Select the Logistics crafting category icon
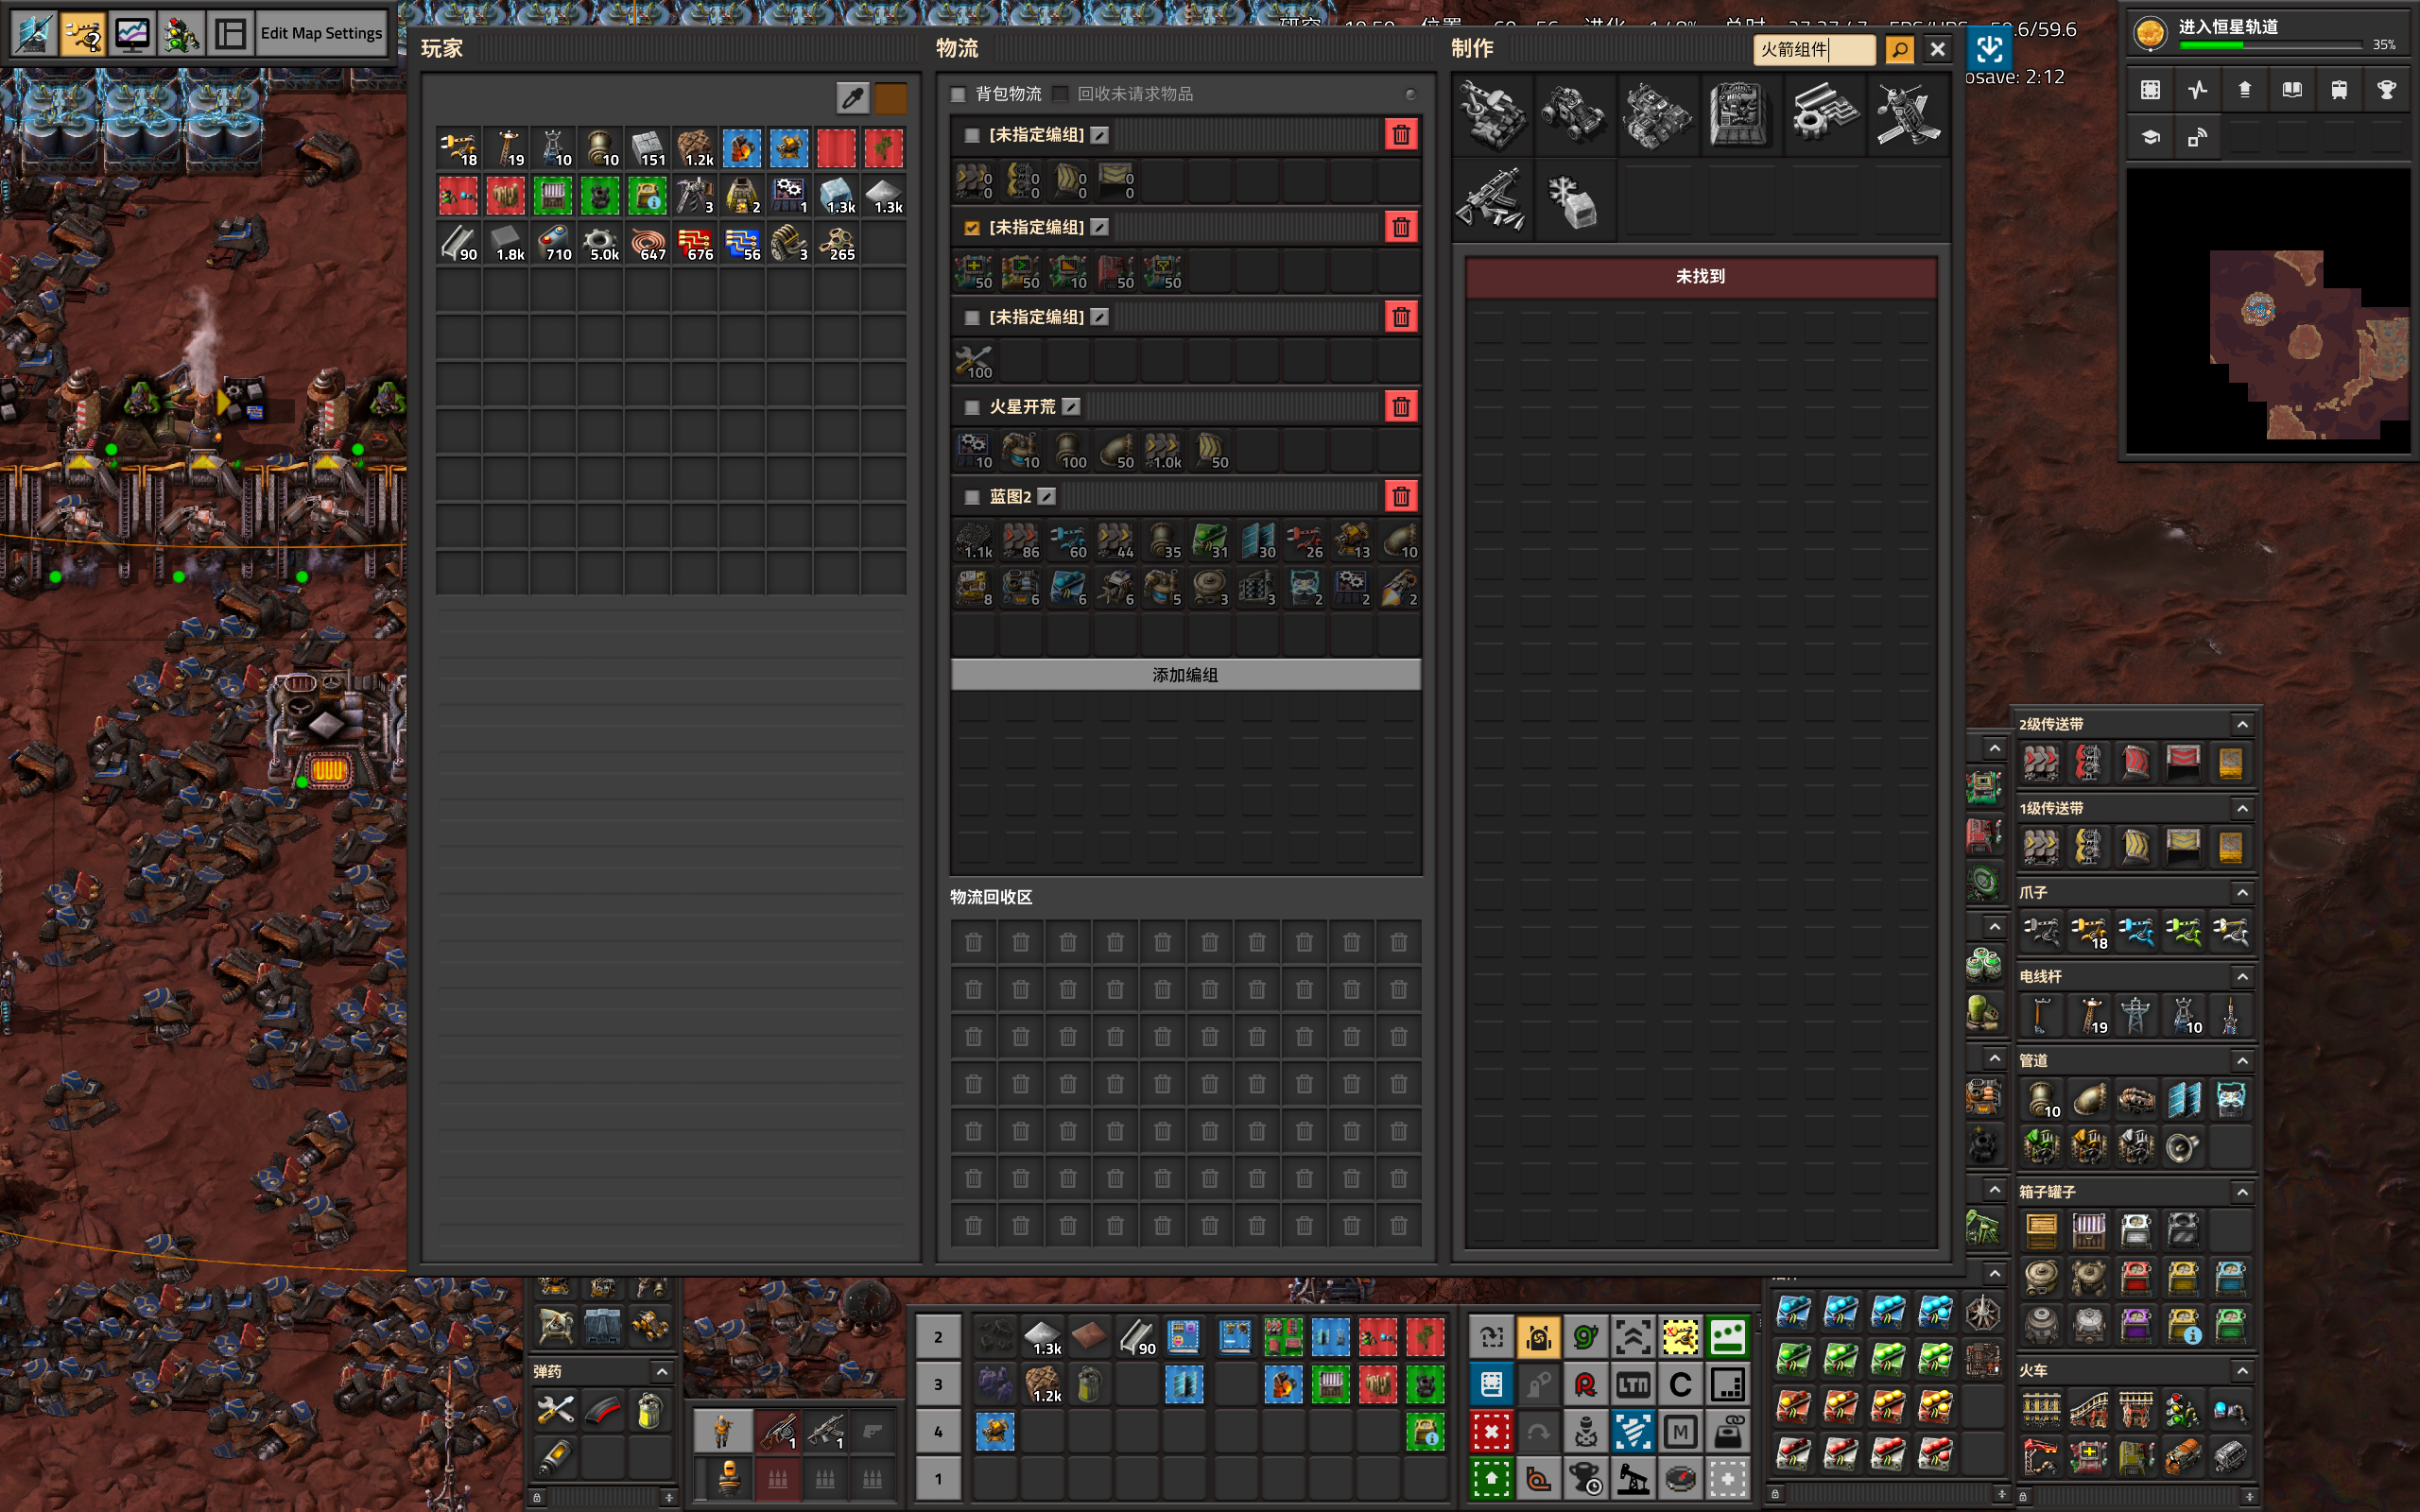The width and height of the screenshot is (2420, 1512). point(1491,115)
